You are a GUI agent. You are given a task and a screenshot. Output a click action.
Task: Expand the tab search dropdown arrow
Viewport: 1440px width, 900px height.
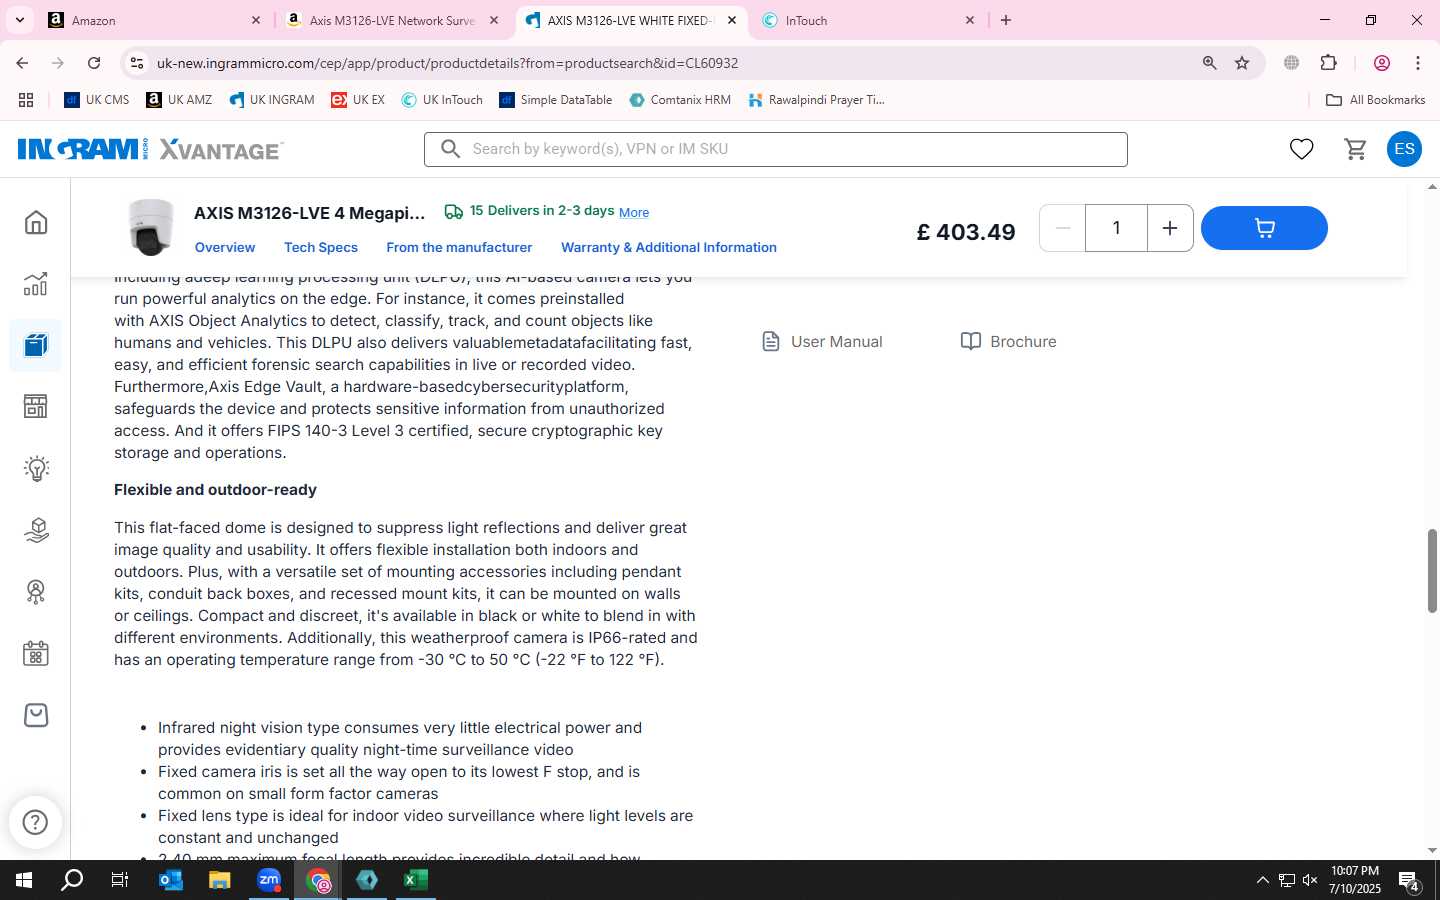tap(19, 20)
